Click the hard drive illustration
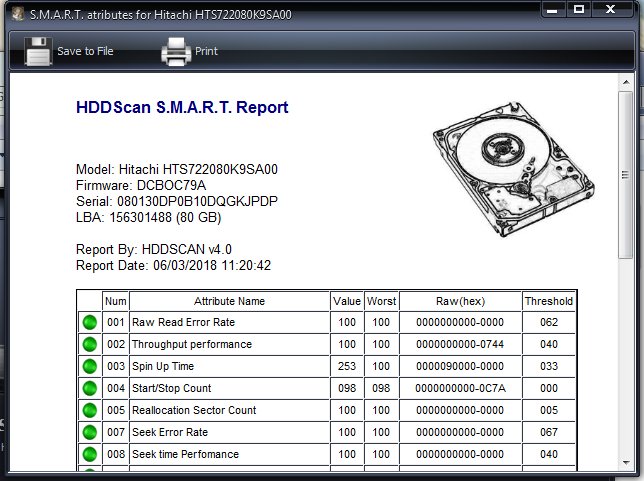 (513, 169)
